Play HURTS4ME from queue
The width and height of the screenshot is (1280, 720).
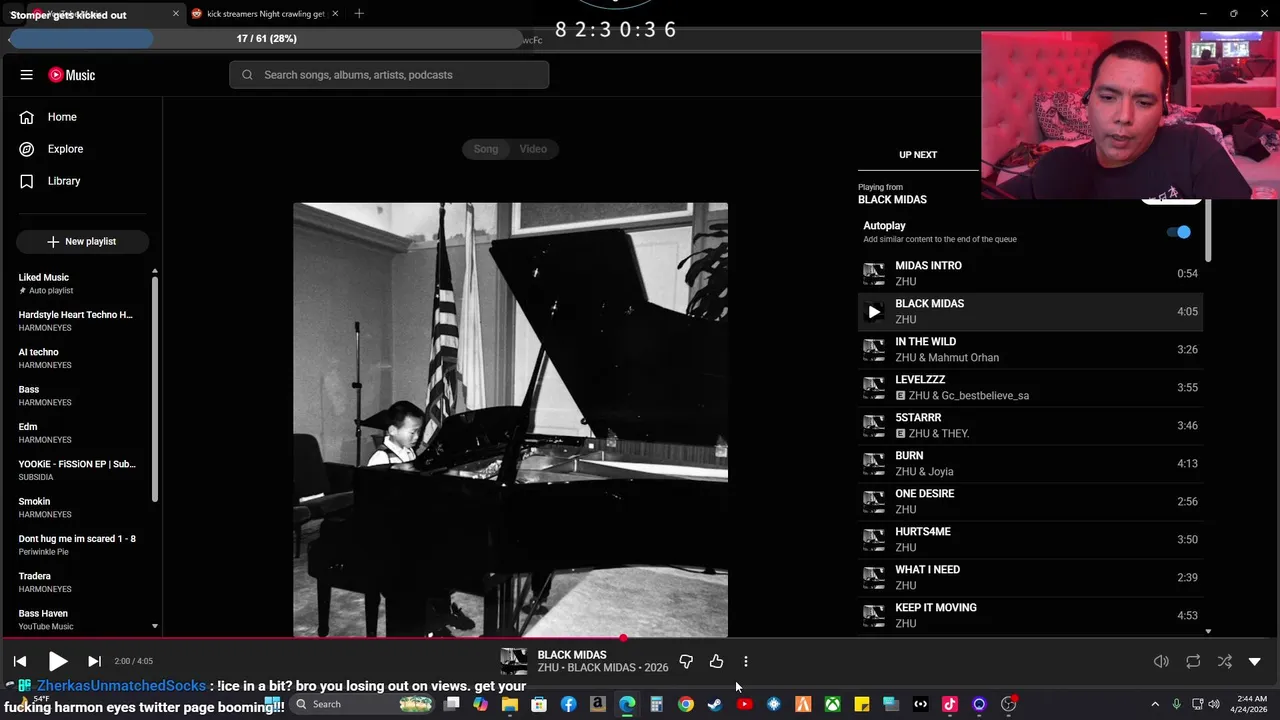[x=1030, y=539]
